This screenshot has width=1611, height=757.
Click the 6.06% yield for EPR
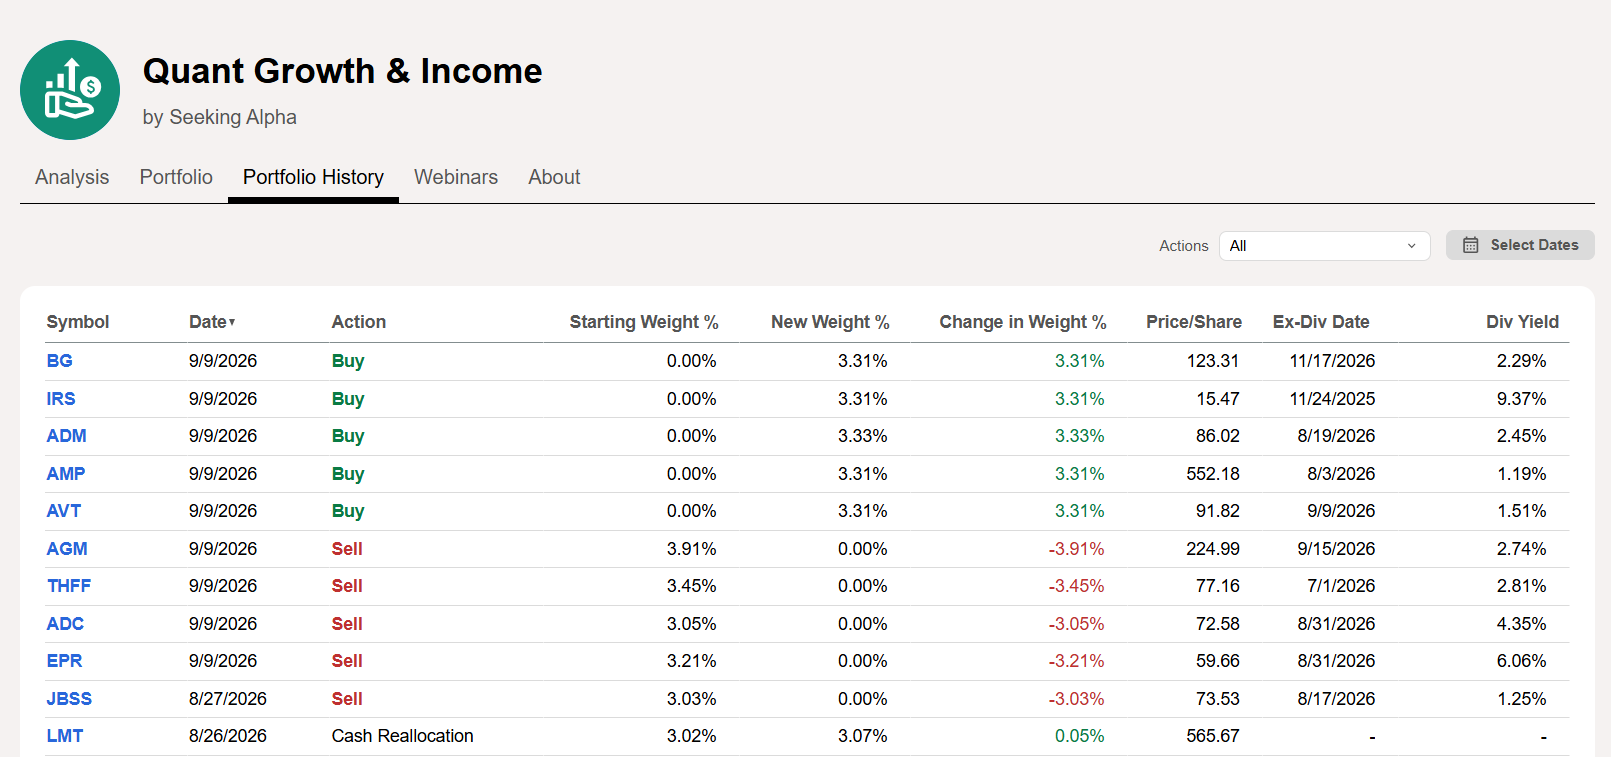click(x=1521, y=661)
